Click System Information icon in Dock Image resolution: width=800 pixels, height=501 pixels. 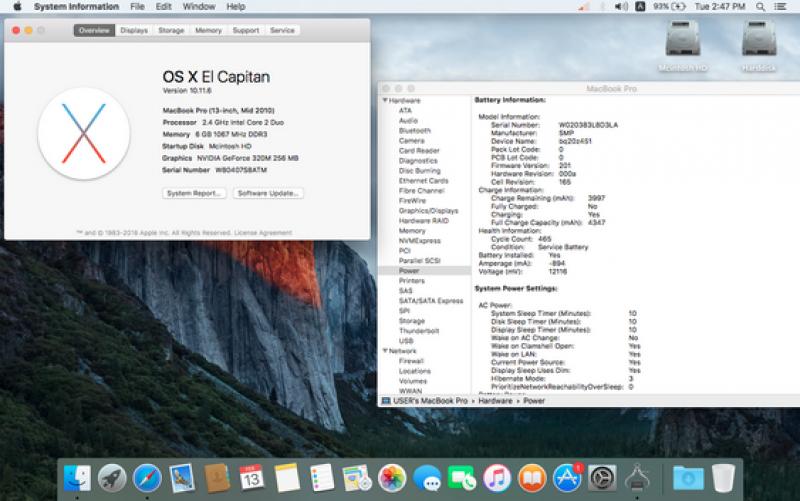[x=637, y=478]
